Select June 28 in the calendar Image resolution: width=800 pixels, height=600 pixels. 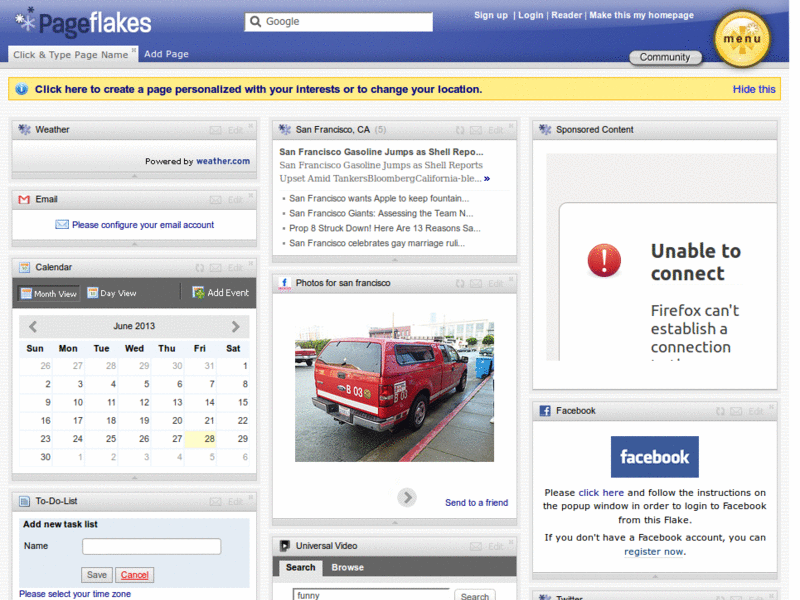[x=201, y=439]
